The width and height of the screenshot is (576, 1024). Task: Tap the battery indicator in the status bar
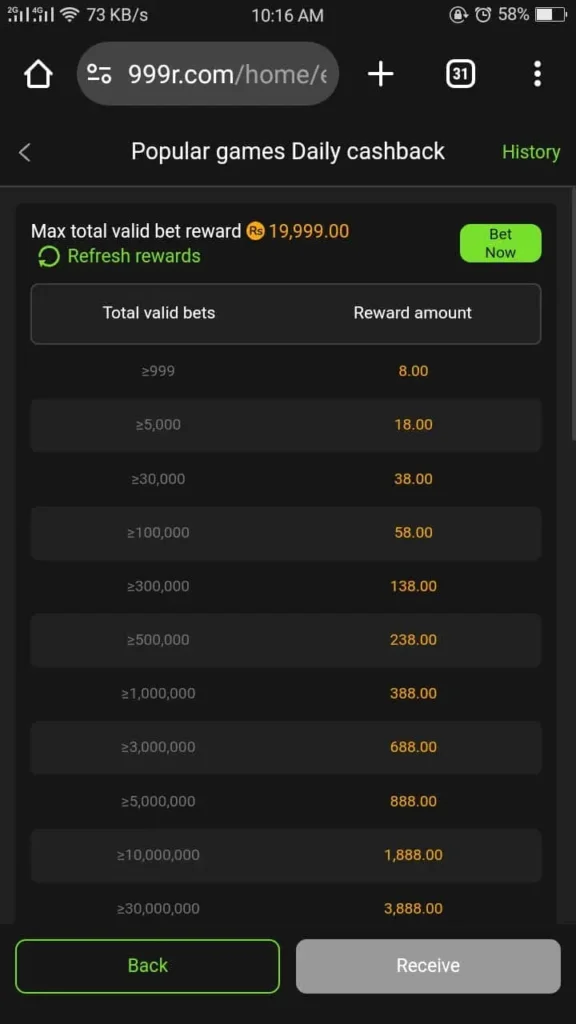pos(549,15)
